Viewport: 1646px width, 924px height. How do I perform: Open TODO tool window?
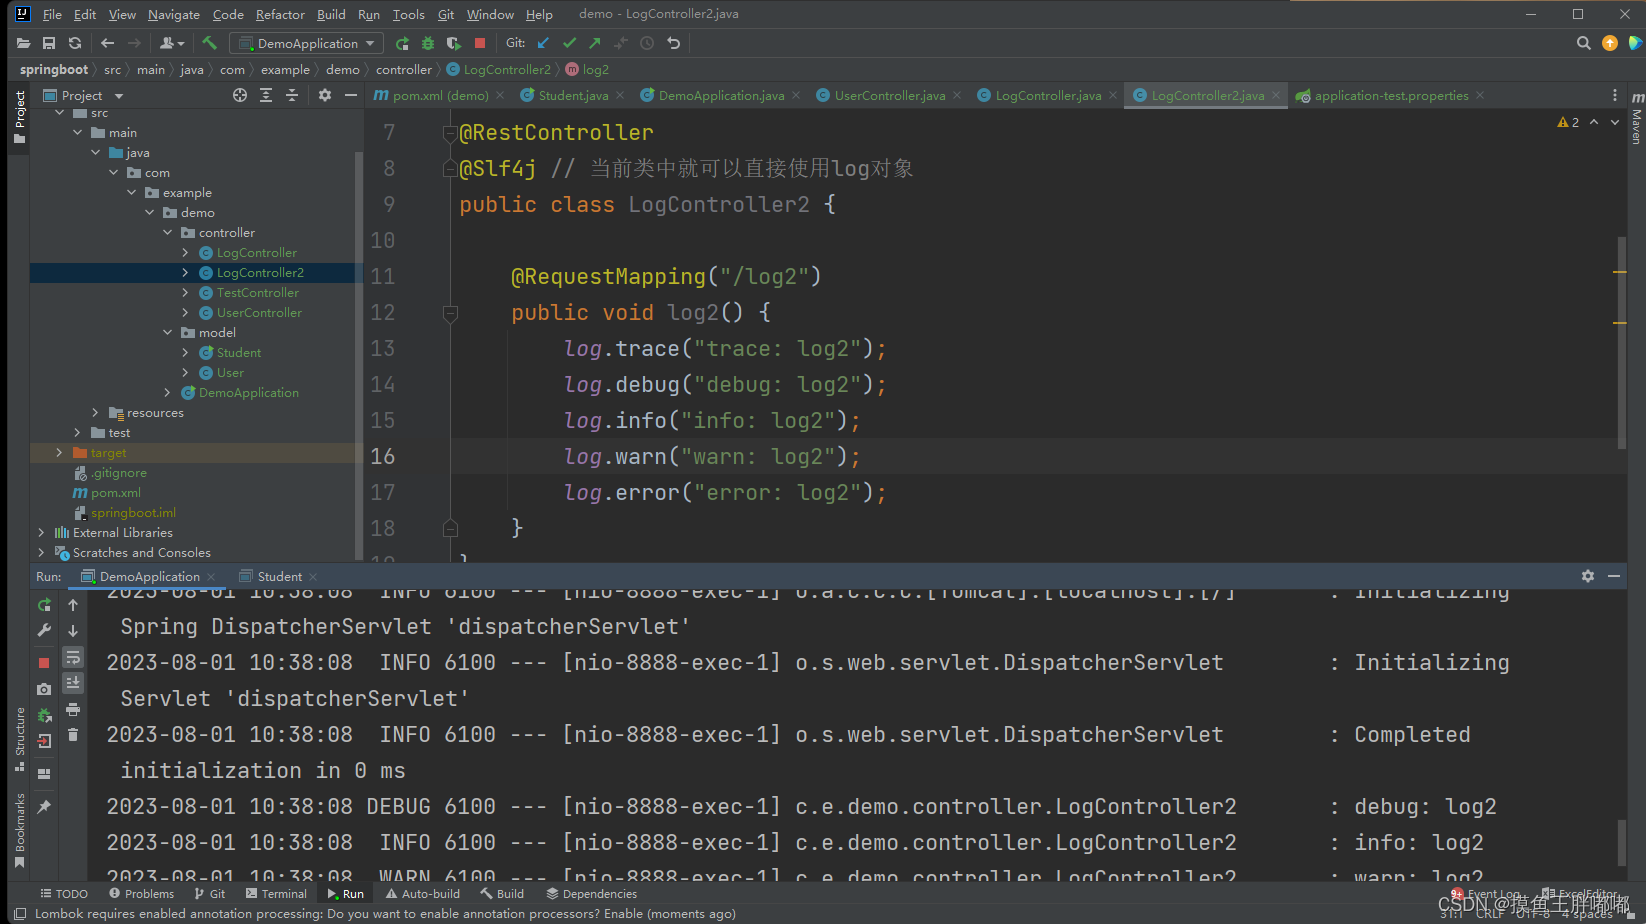pyautogui.click(x=64, y=894)
